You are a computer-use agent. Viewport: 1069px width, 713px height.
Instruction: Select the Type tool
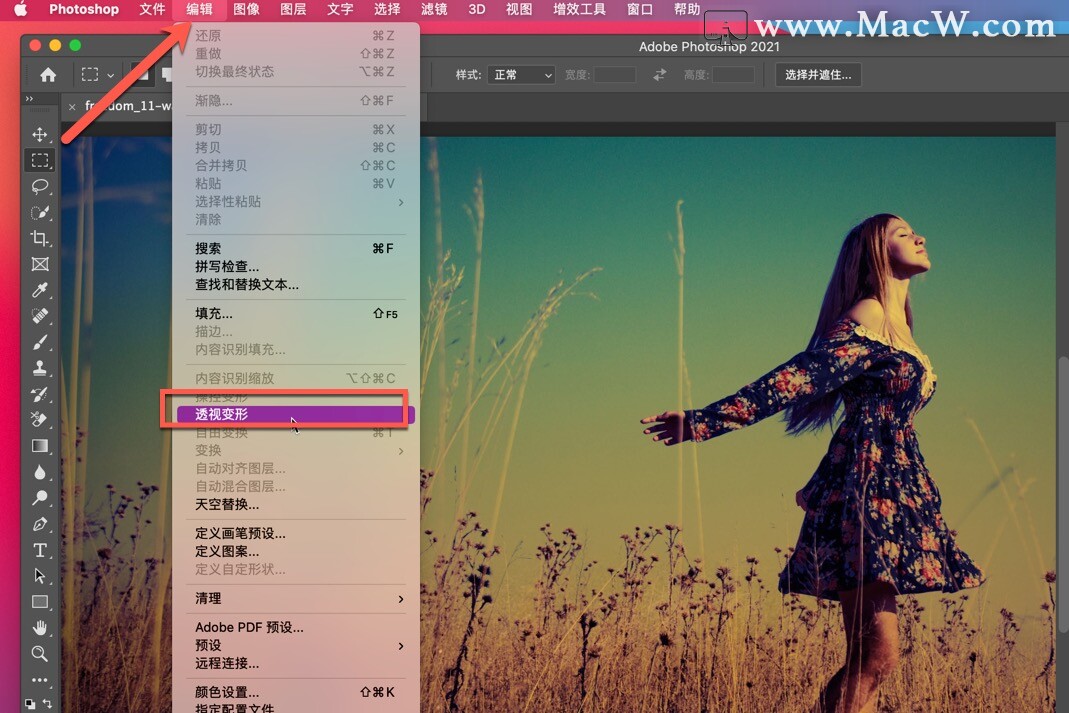pos(40,549)
